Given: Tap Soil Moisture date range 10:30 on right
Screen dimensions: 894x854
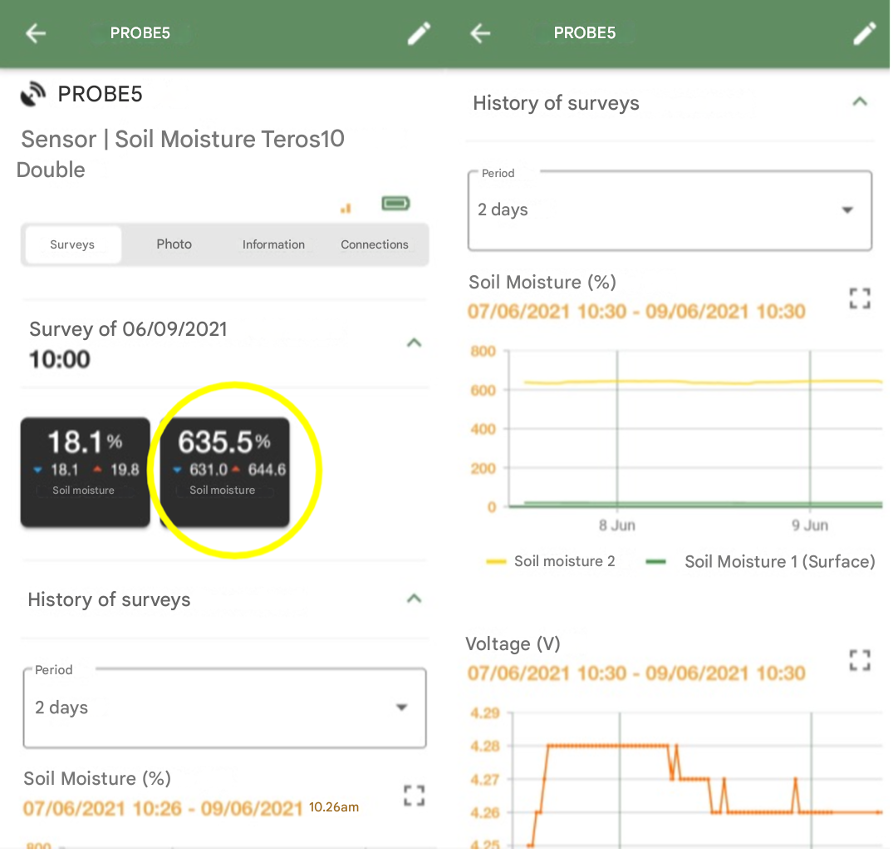Looking at the screenshot, I should tap(636, 312).
